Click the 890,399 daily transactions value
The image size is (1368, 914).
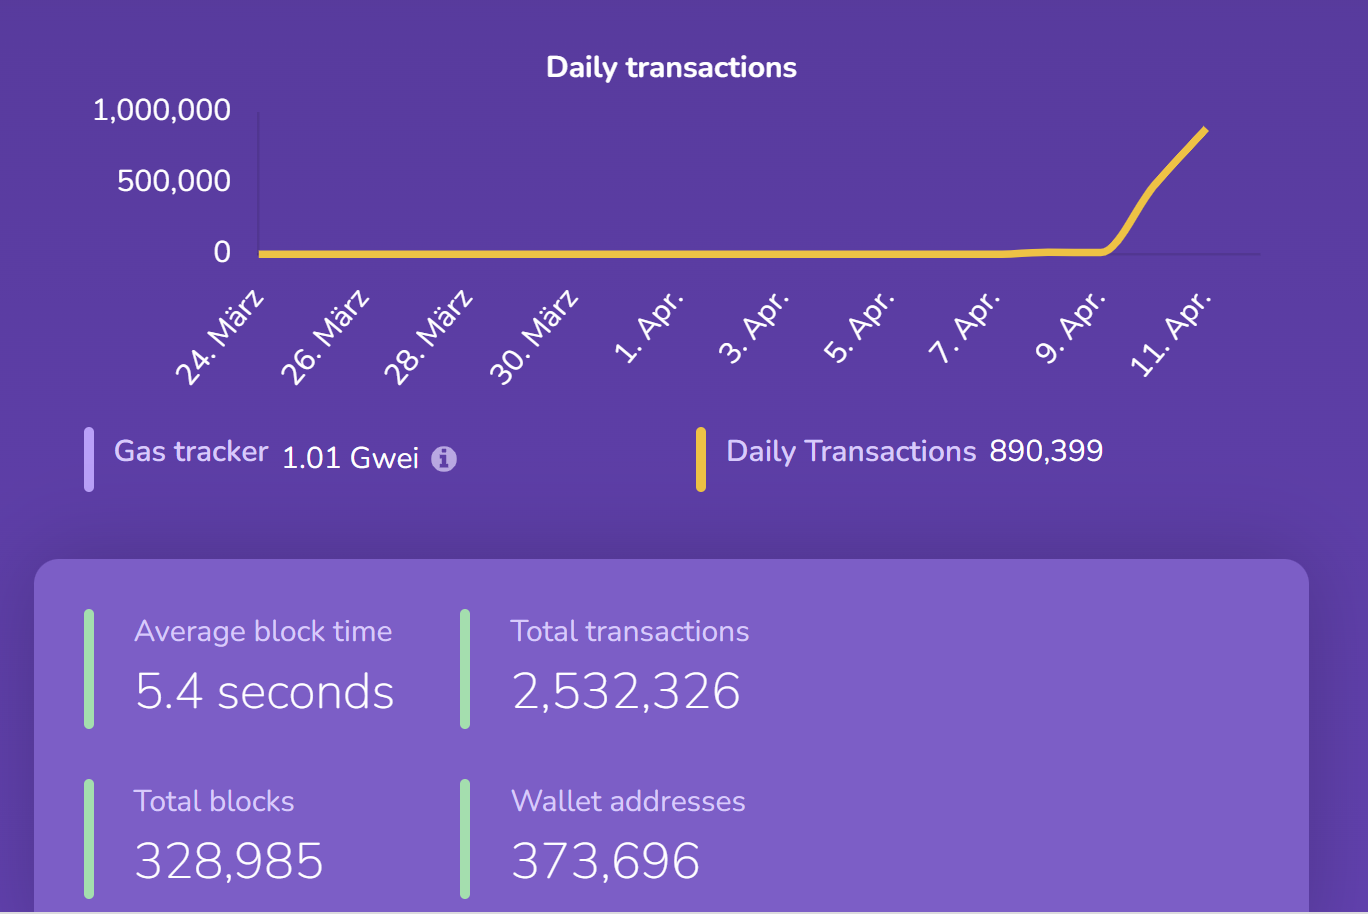[1046, 451]
